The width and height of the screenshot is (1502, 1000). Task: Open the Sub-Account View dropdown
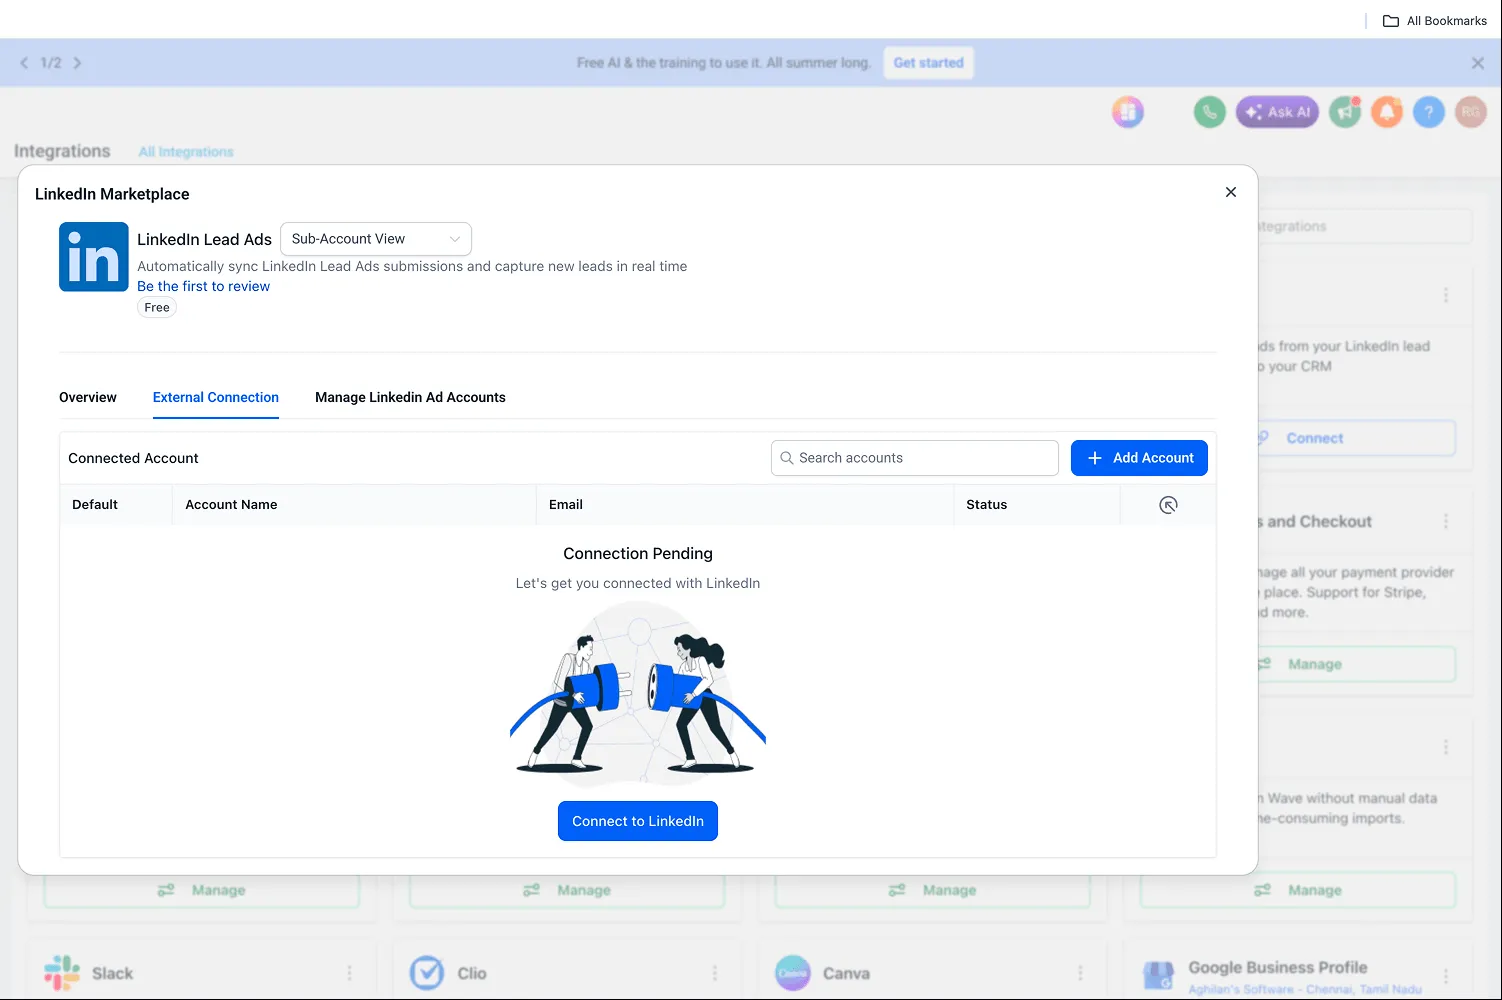point(376,239)
